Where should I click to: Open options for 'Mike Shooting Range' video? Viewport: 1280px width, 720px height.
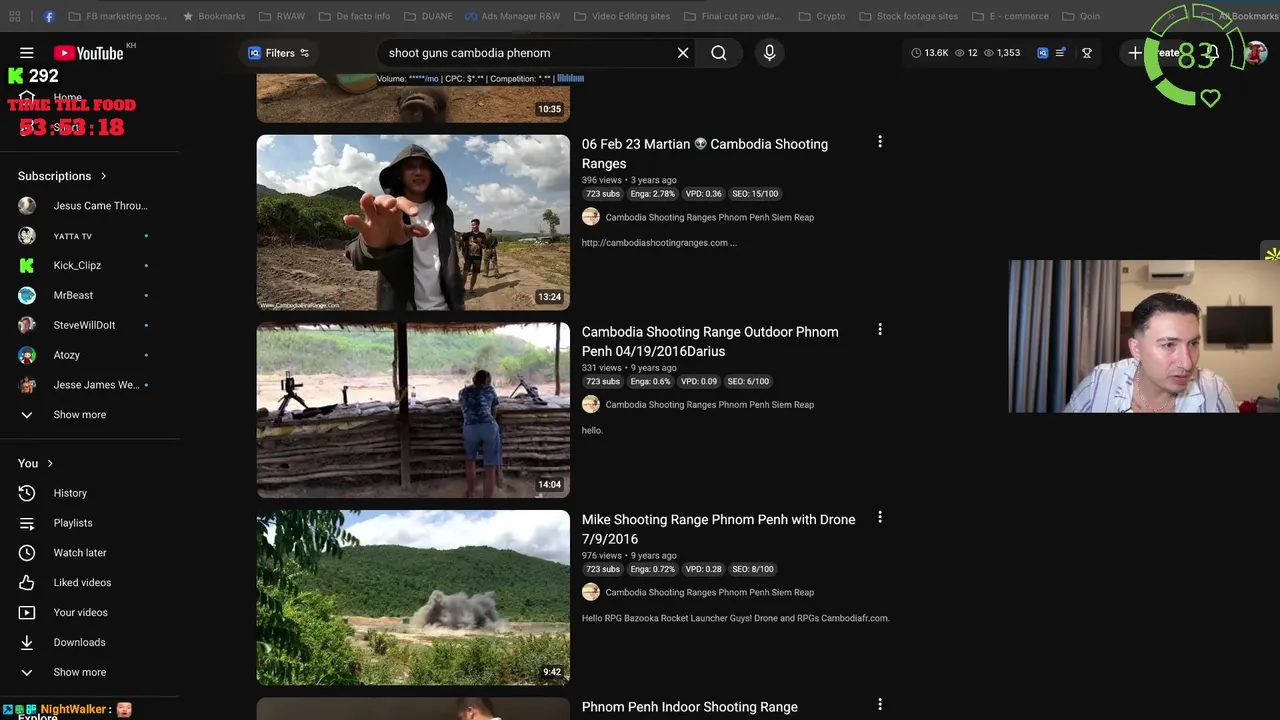pos(880,518)
